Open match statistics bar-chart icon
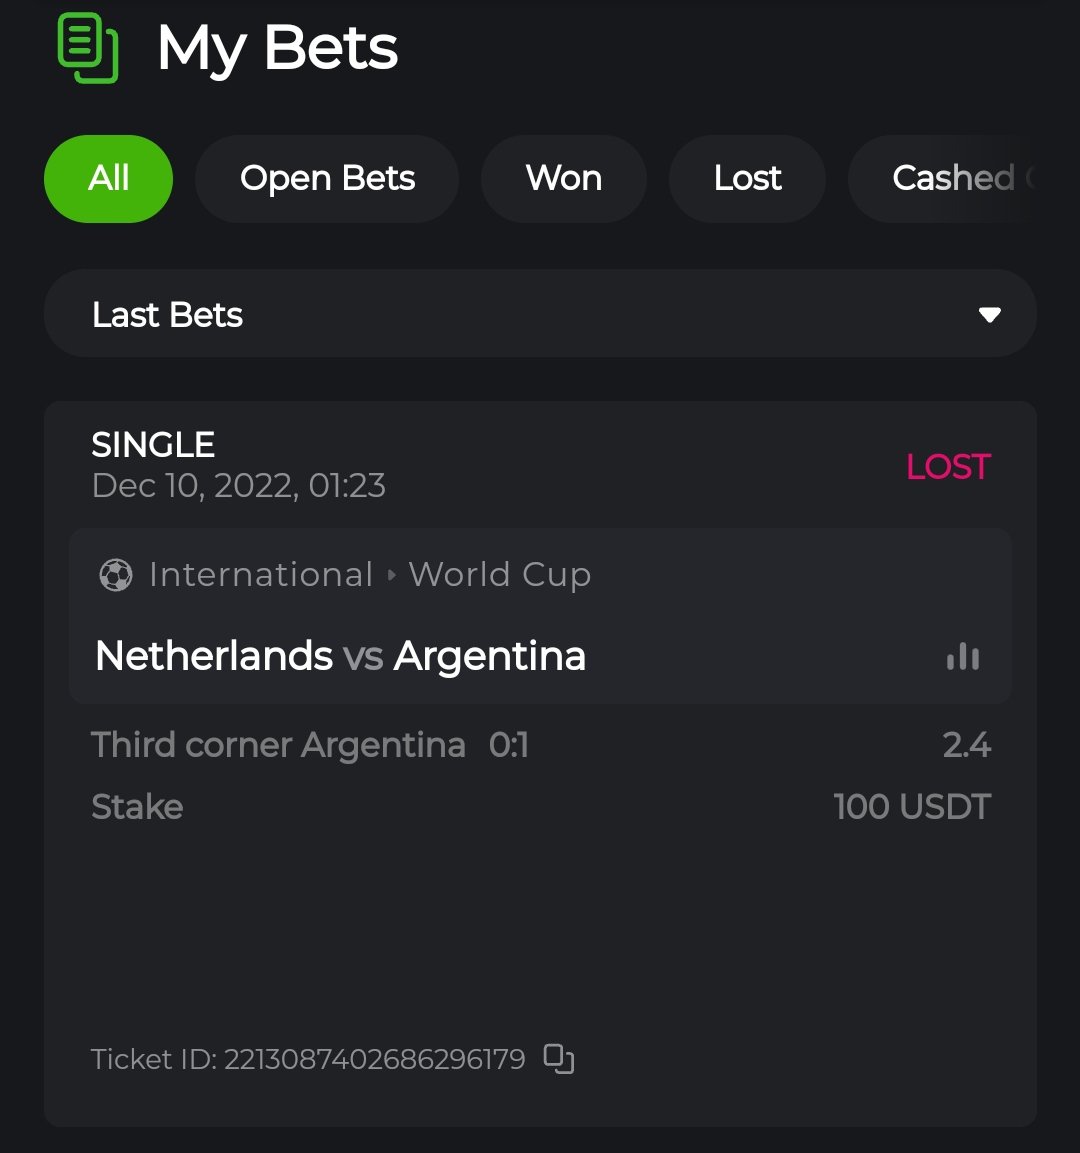The image size is (1080, 1153). pos(963,657)
